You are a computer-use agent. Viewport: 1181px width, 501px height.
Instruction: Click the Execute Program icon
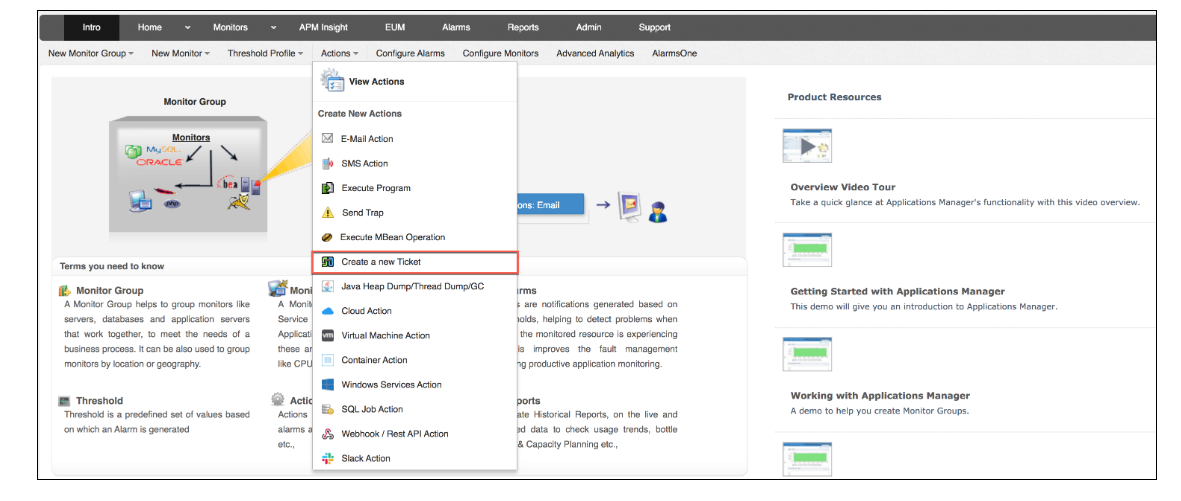tap(328, 188)
